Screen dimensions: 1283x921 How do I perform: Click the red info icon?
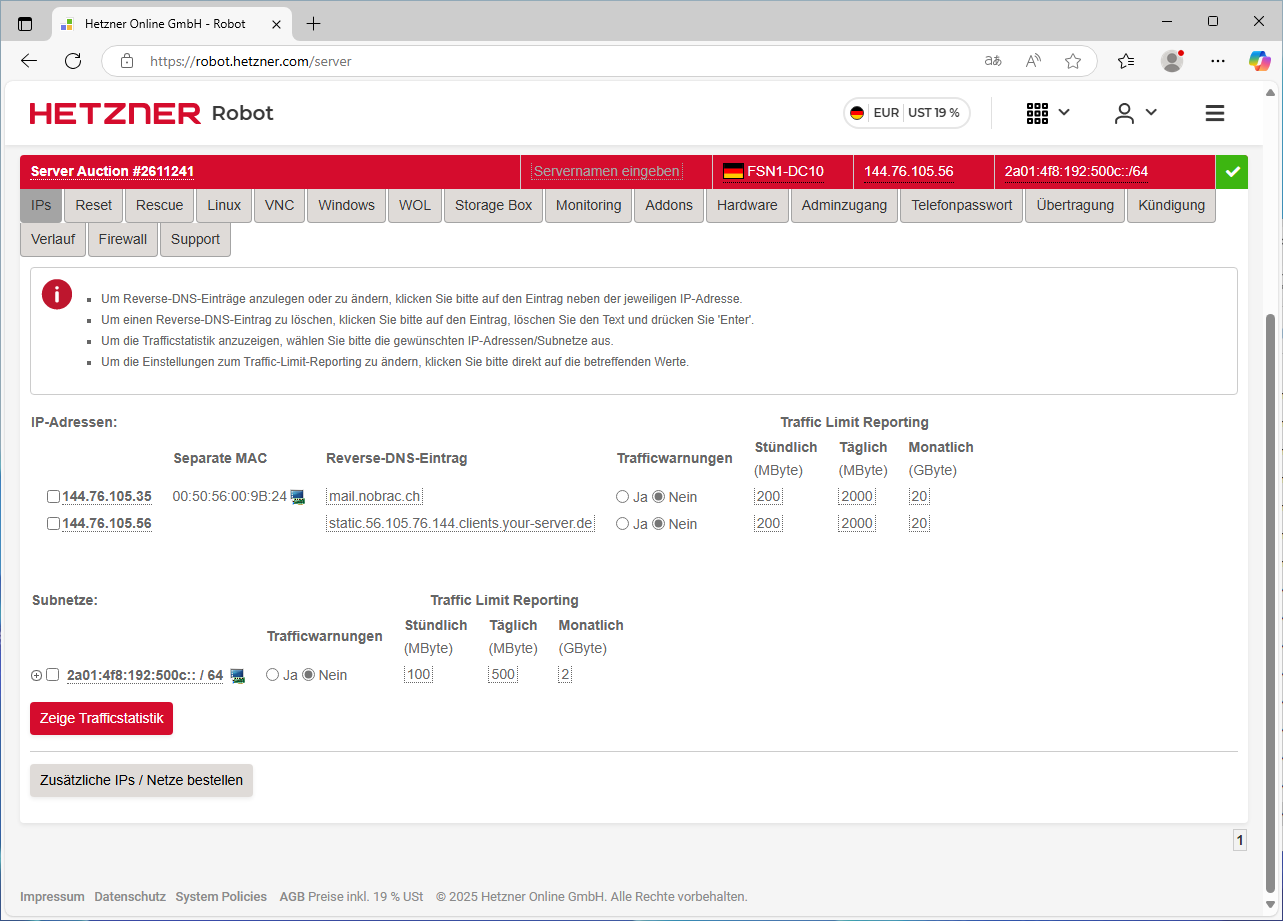[x=57, y=294]
